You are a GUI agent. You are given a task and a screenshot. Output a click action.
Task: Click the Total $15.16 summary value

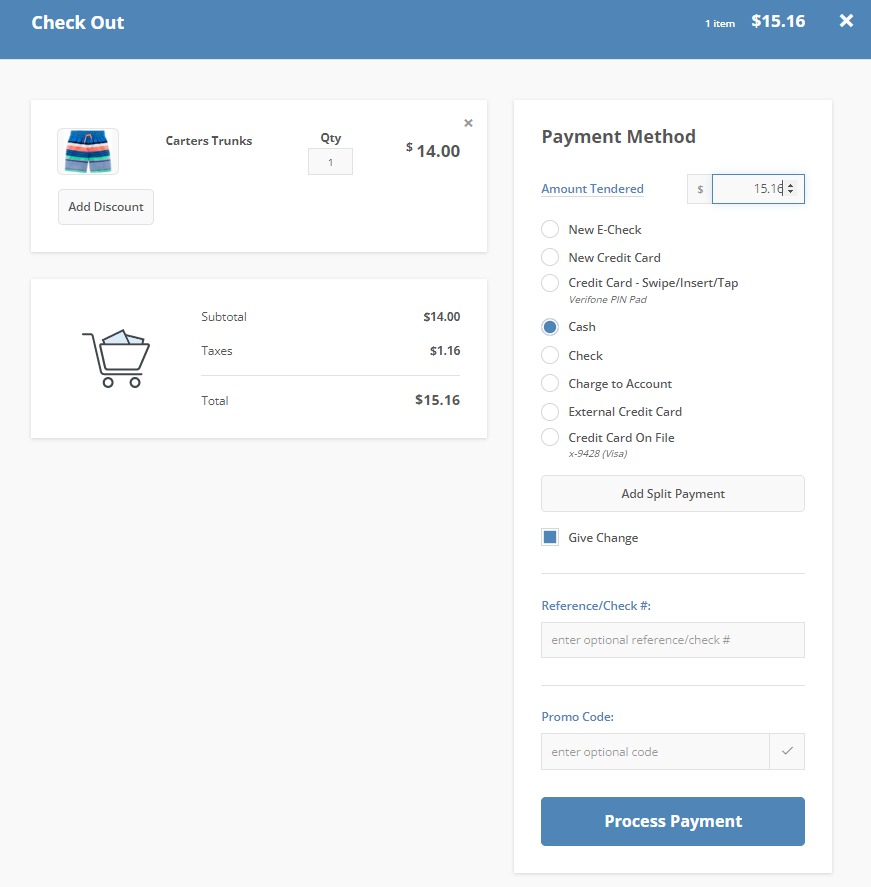[x=437, y=400]
